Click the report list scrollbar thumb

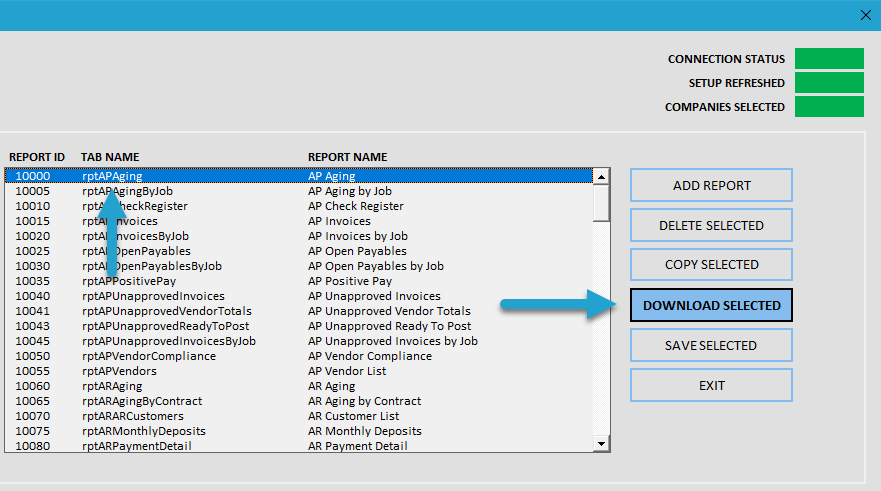click(x=601, y=203)
